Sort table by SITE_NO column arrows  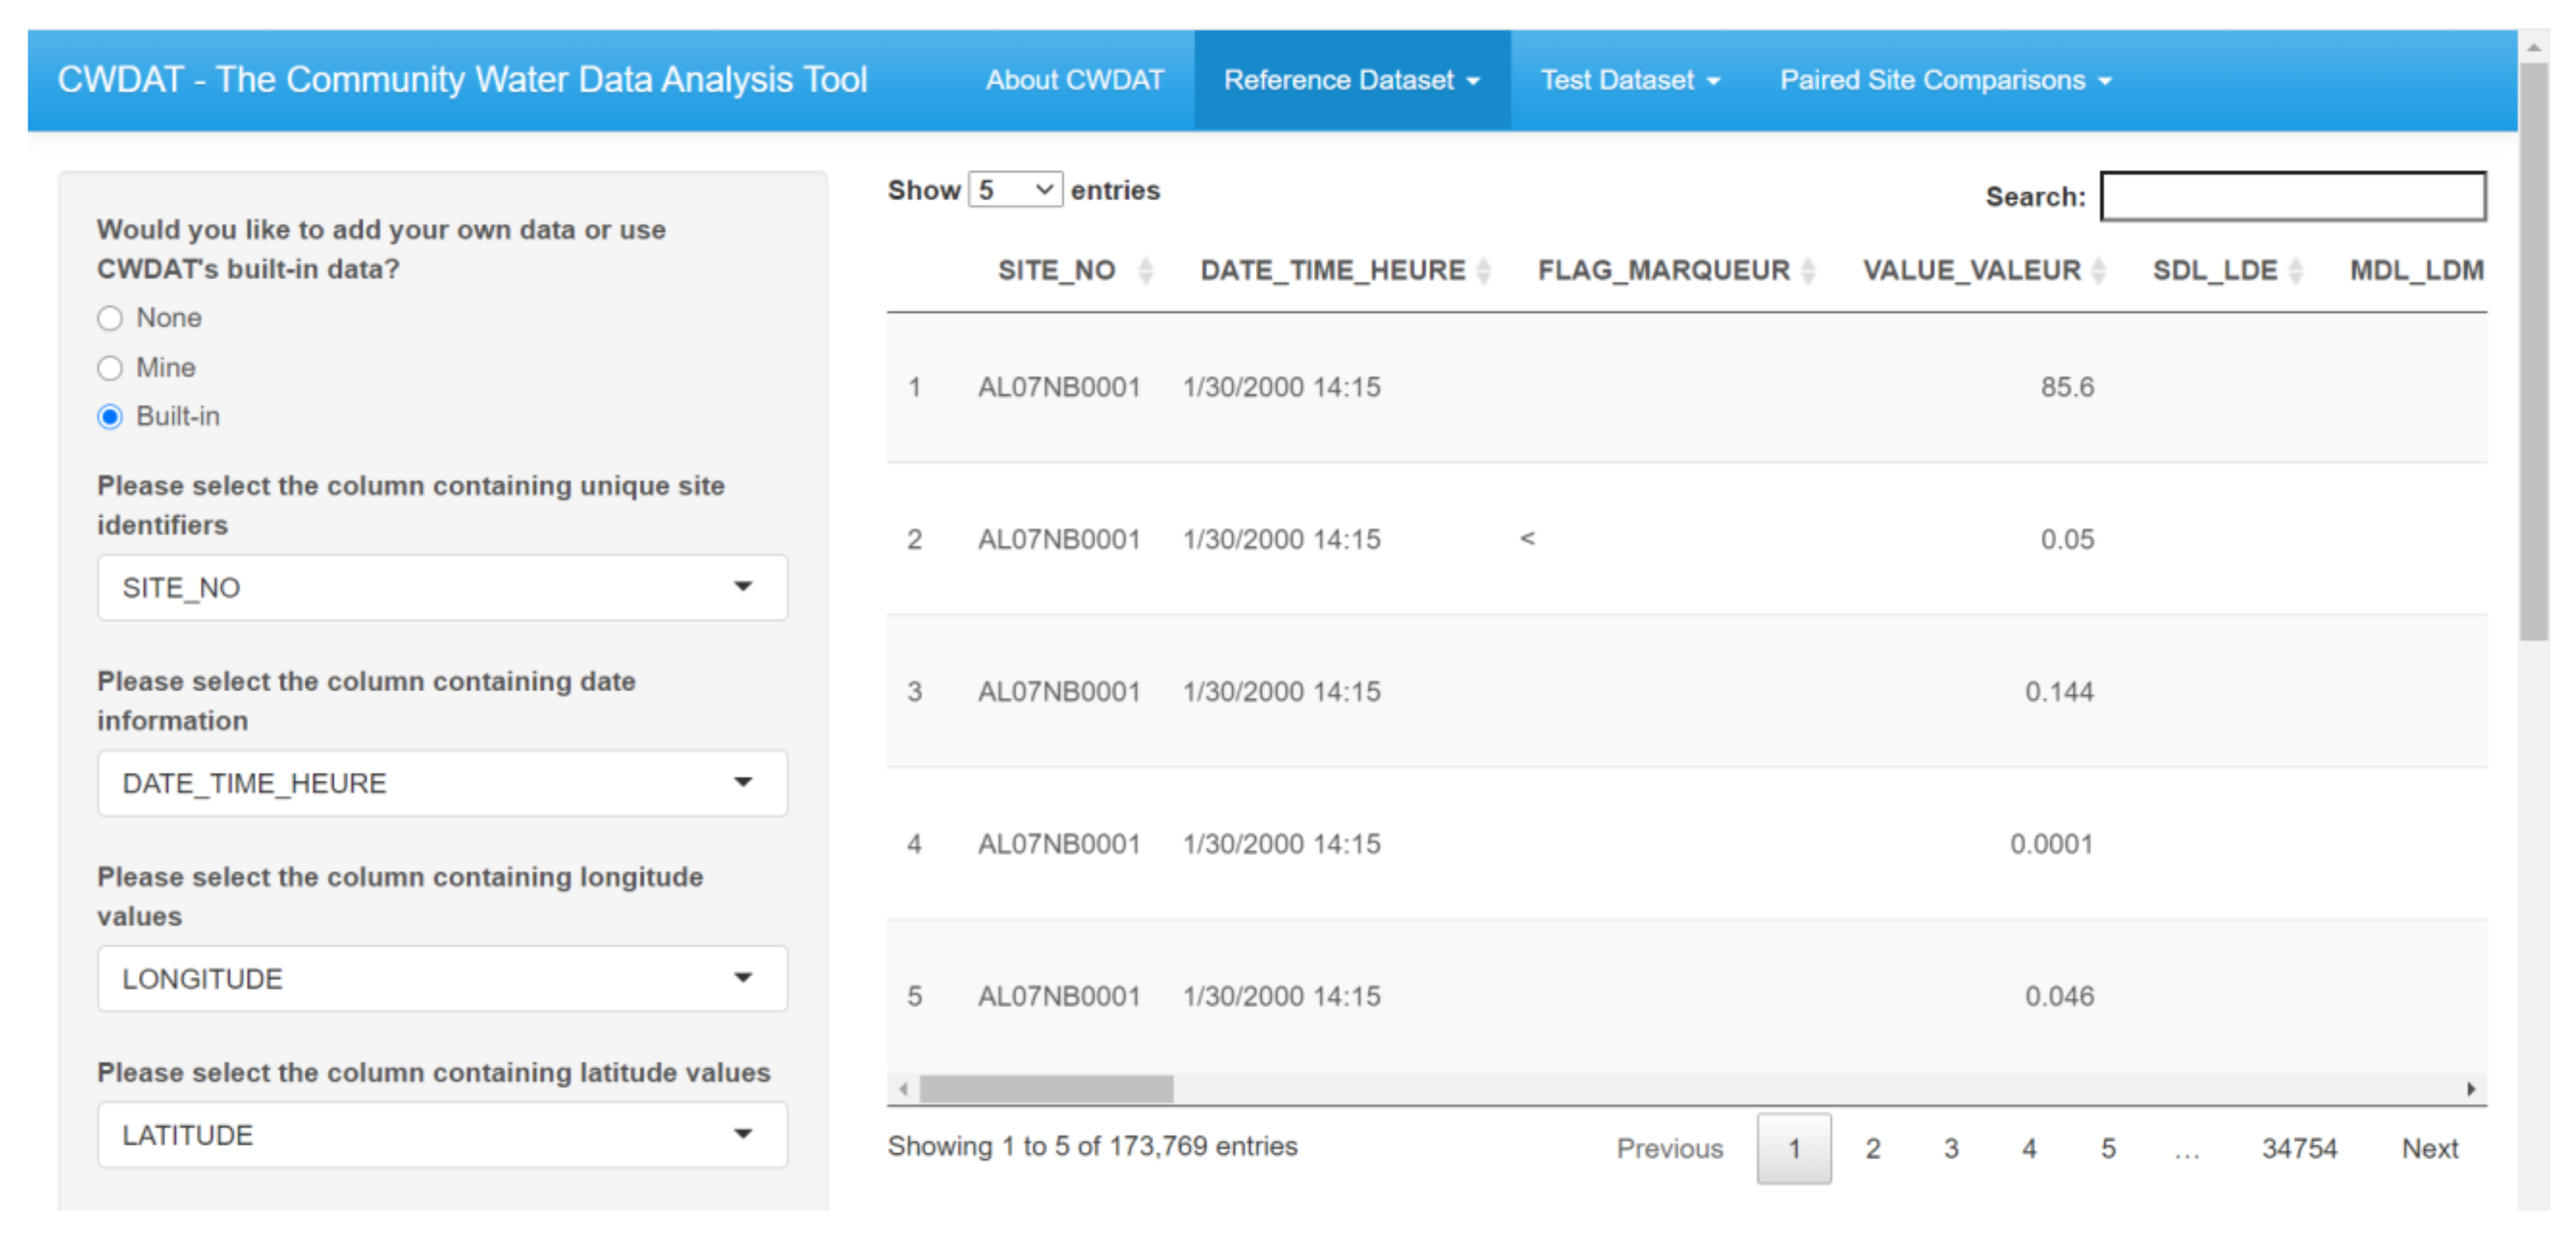[1146, 271]
